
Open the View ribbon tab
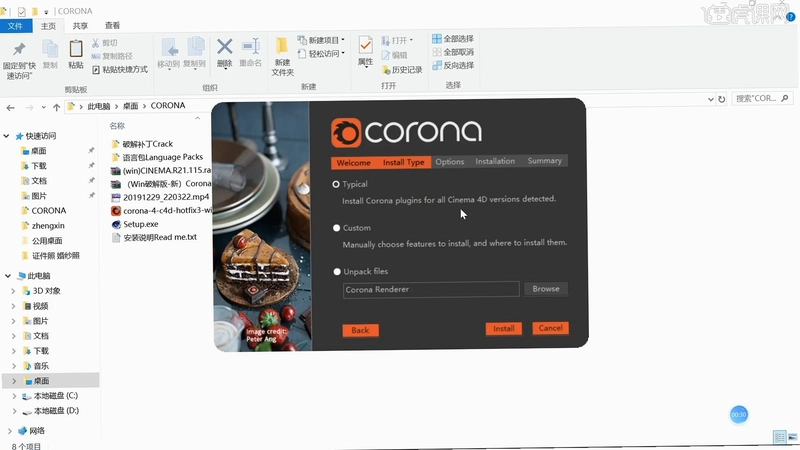[x=112, y=26]
